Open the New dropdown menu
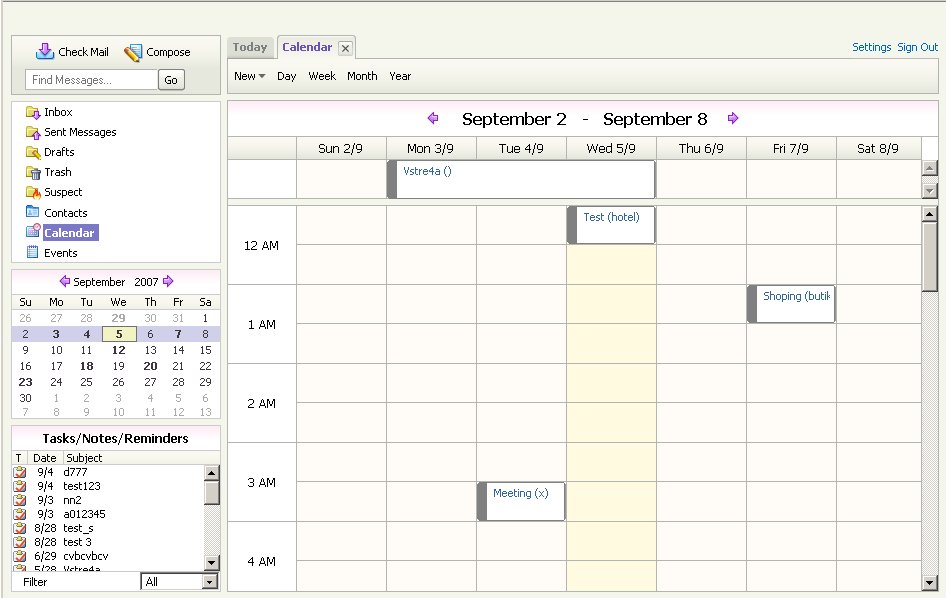This screenshot has height=598, width=946. click(248, 76)
